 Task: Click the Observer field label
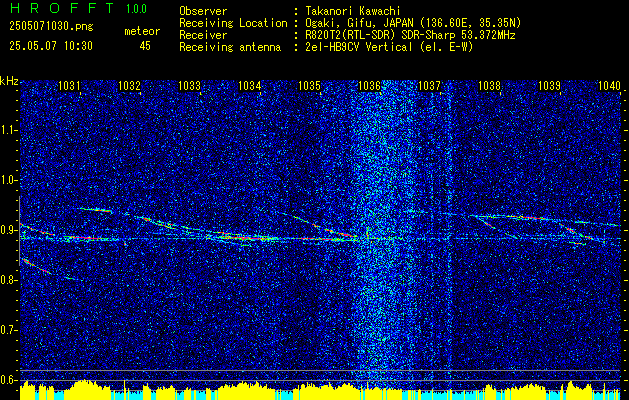[x=203, y=11]
